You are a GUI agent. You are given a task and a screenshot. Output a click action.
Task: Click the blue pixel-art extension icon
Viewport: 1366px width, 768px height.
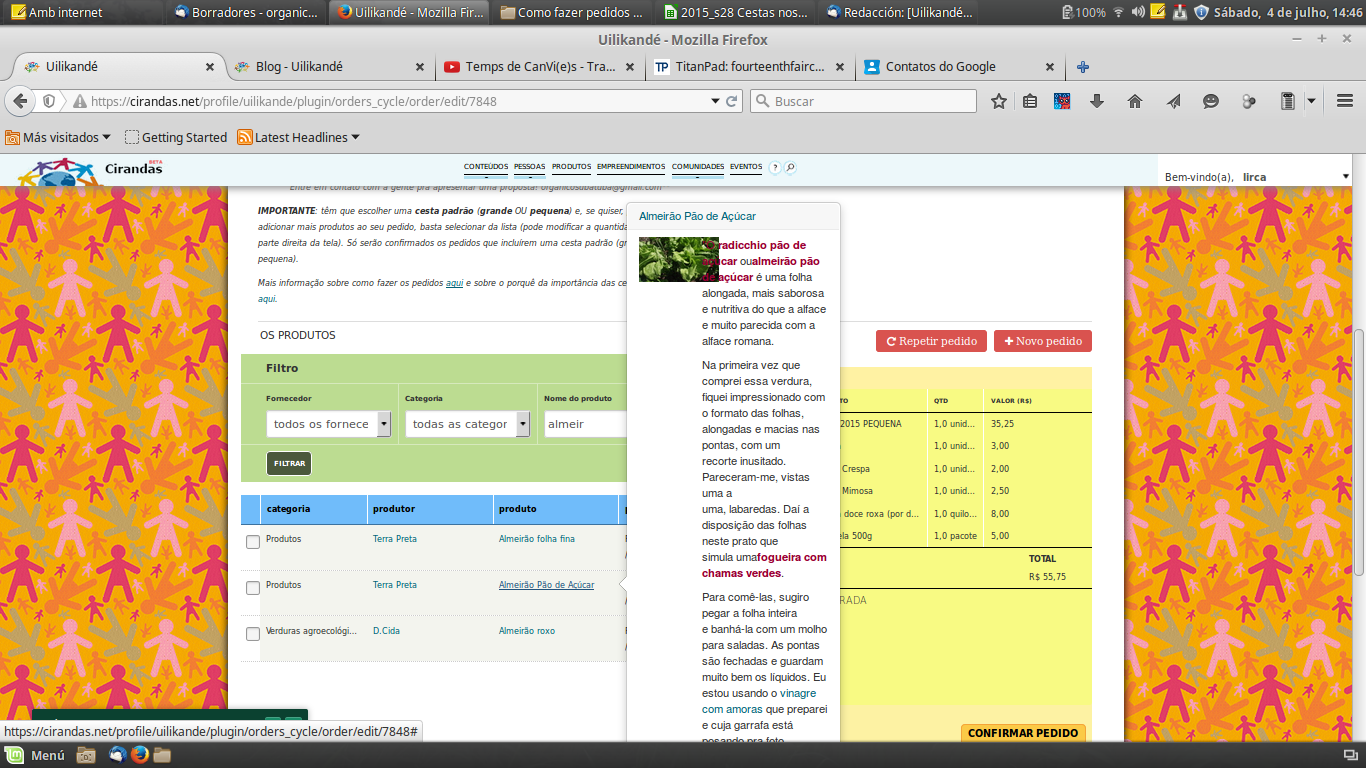pyautogui.click(x=1062, y=101)
